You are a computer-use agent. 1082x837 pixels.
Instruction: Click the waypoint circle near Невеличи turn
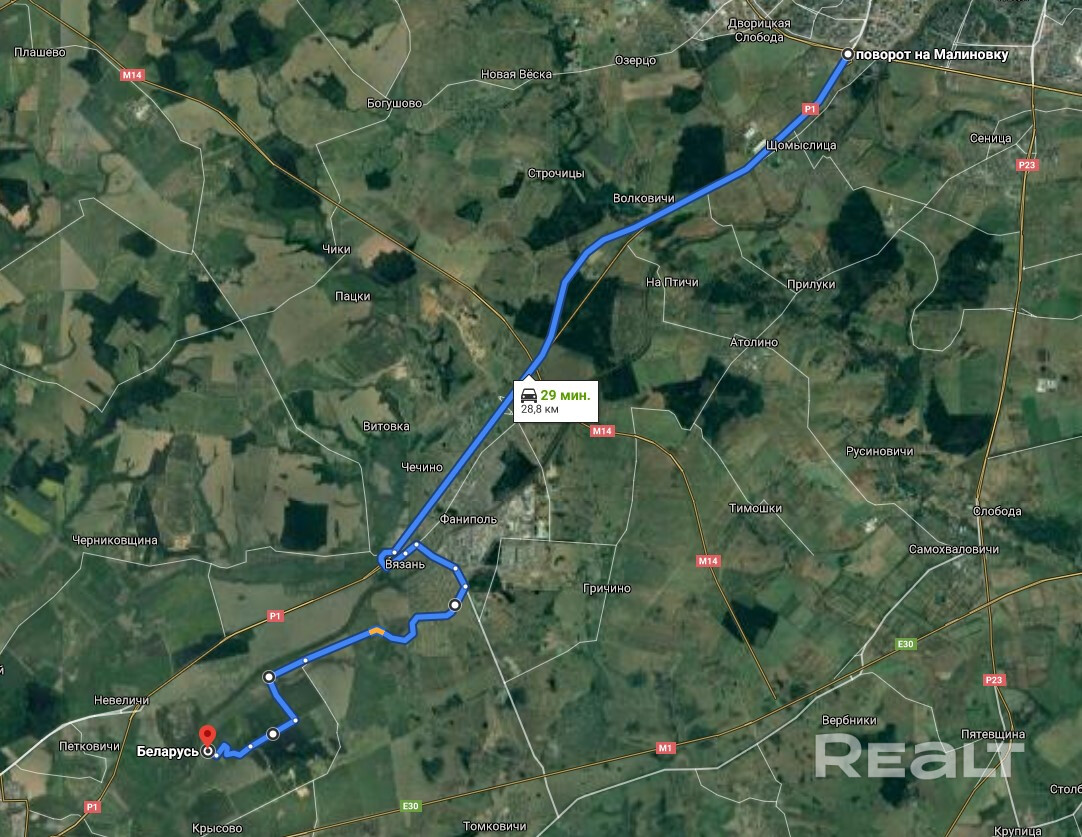coord(269,677)
